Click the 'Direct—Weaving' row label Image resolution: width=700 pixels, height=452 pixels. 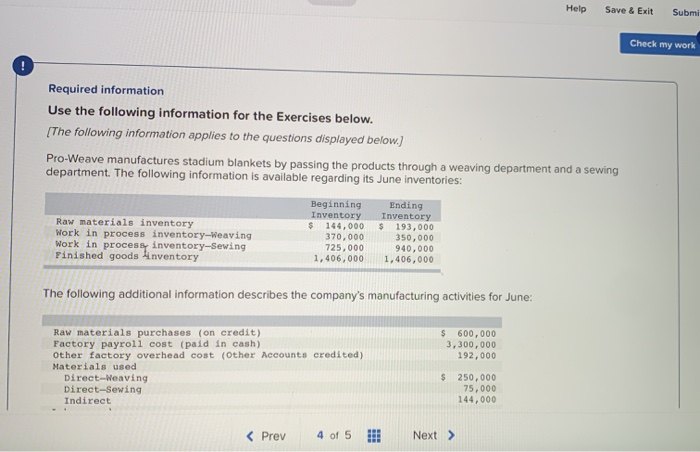point(105,378)
